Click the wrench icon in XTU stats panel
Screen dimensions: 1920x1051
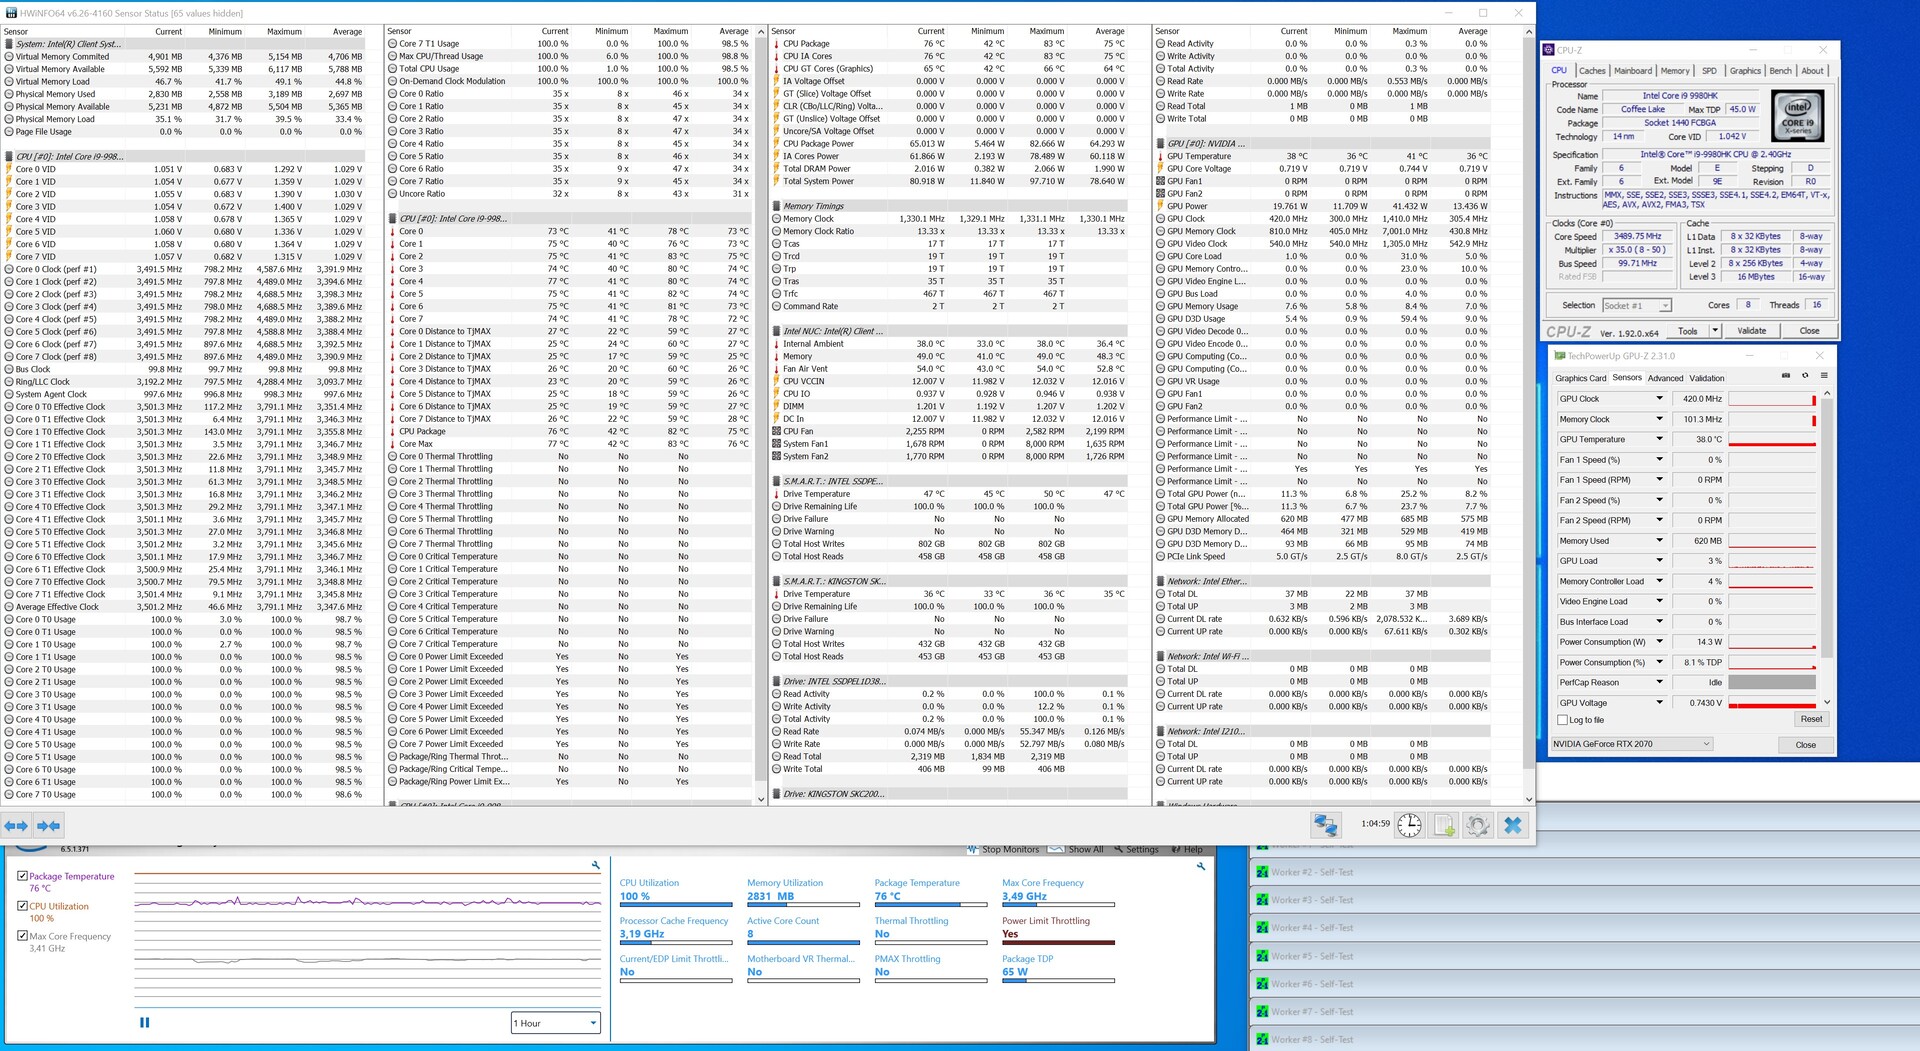coord(1200,866)
